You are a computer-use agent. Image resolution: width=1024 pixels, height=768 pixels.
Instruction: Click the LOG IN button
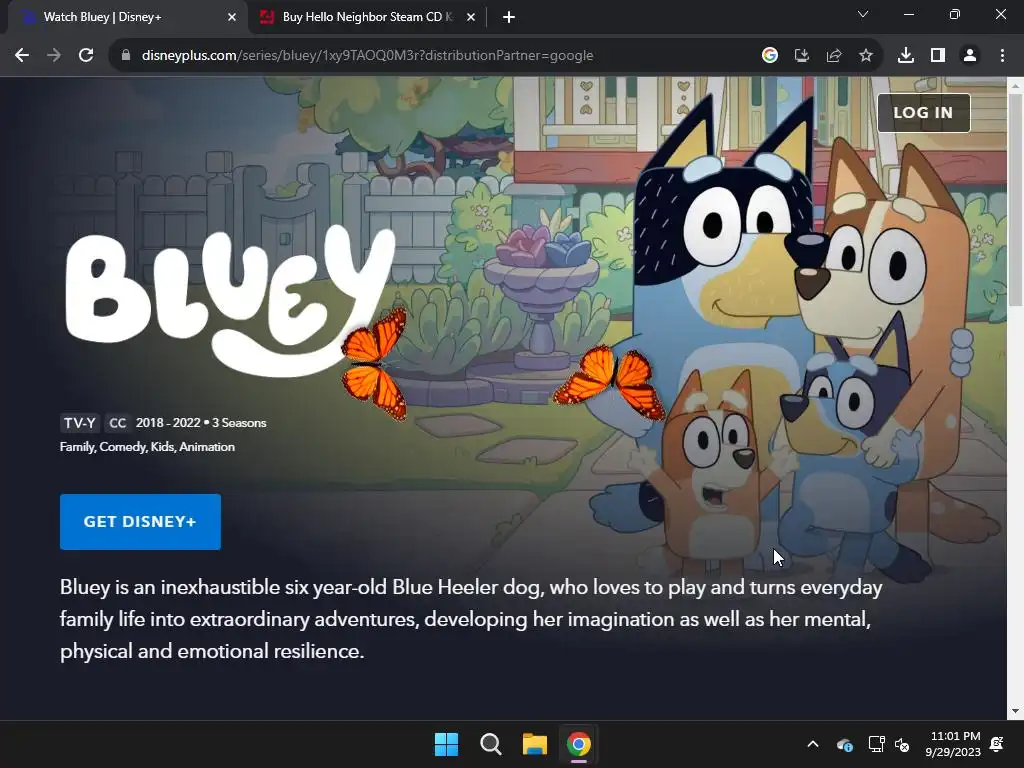tap(923, 112)
